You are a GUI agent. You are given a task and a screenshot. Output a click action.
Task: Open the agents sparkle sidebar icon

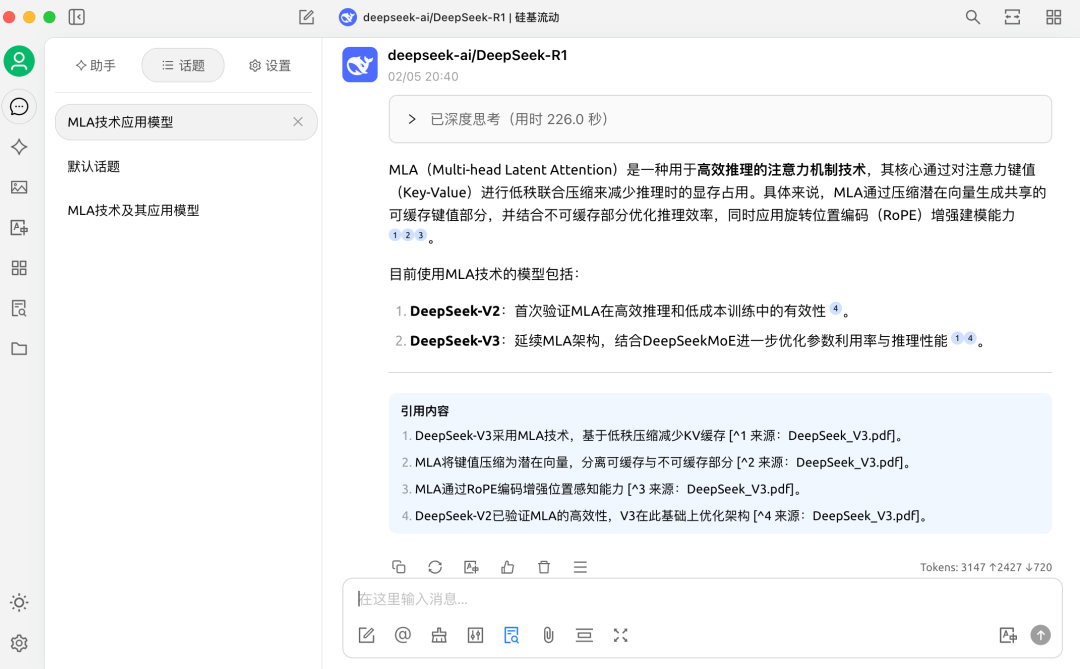point(19,147)
